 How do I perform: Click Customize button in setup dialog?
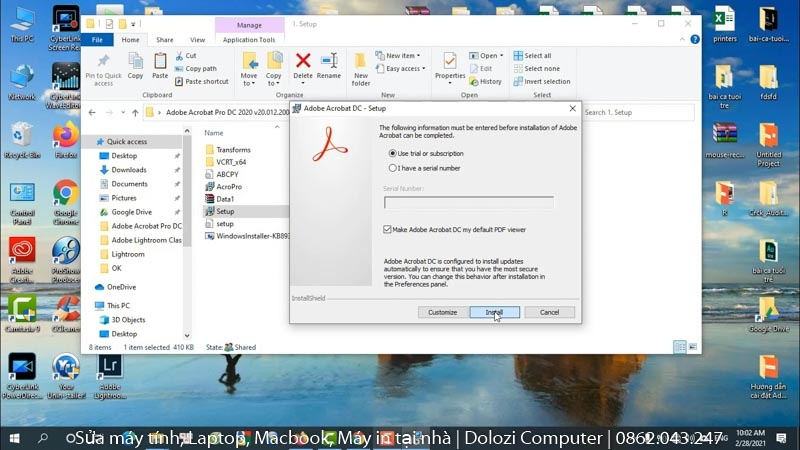click(x=442, y=312)
